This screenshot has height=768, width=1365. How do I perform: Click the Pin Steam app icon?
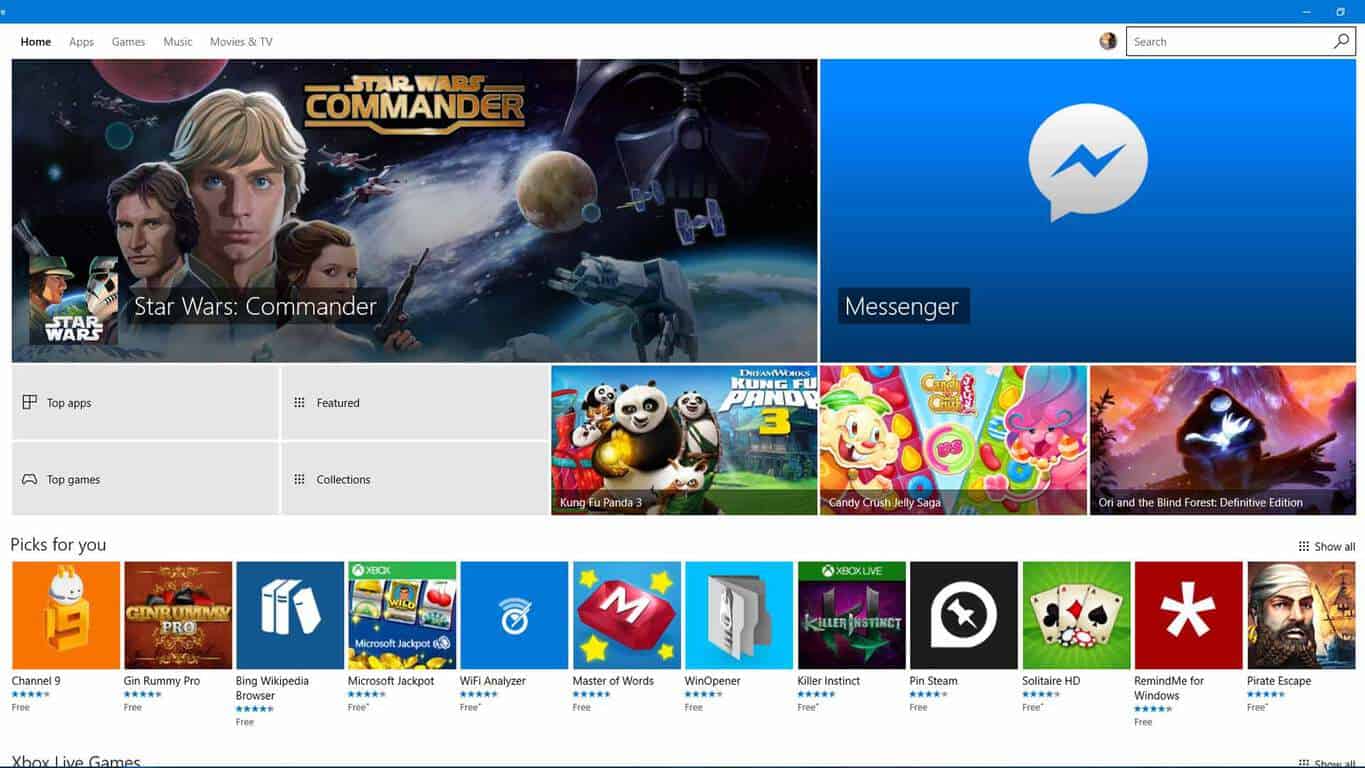(x=964, y=615)
